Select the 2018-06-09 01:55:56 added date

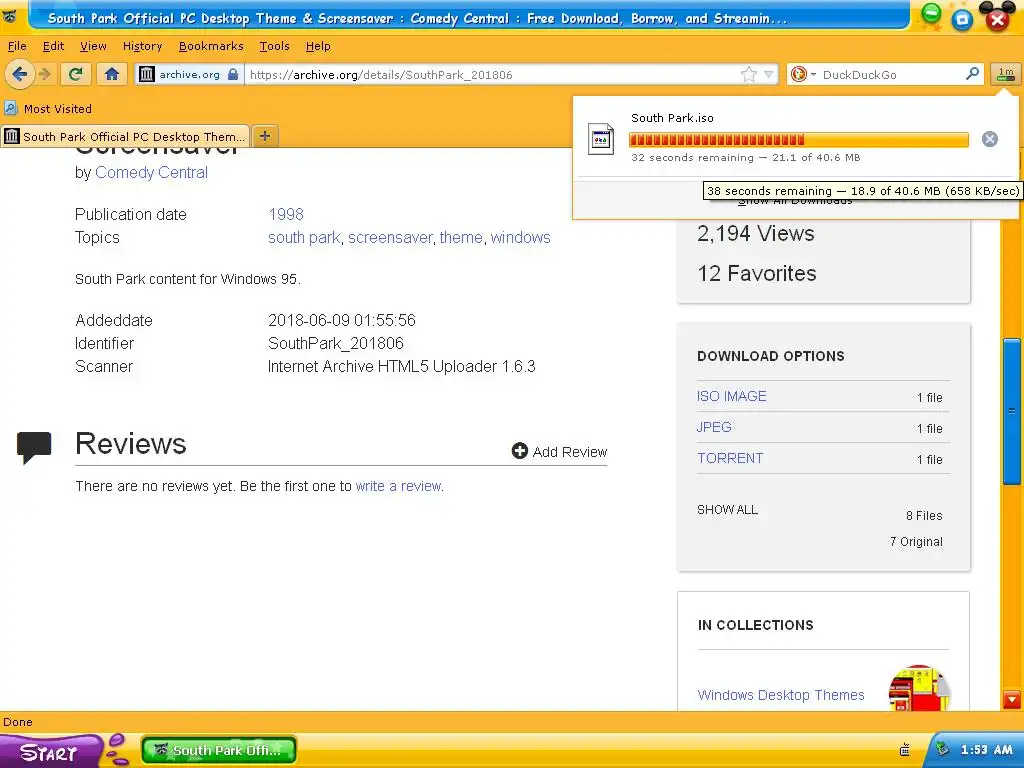coord(342,320)
